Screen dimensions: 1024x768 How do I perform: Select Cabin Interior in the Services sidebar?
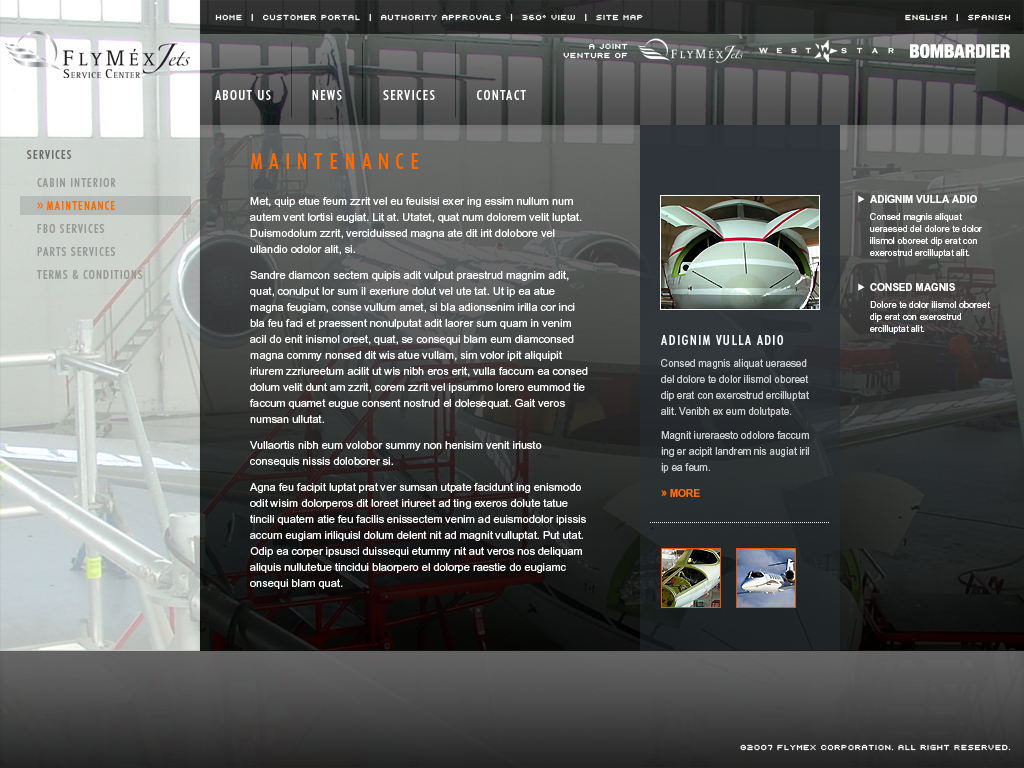(x=76, y=182)
